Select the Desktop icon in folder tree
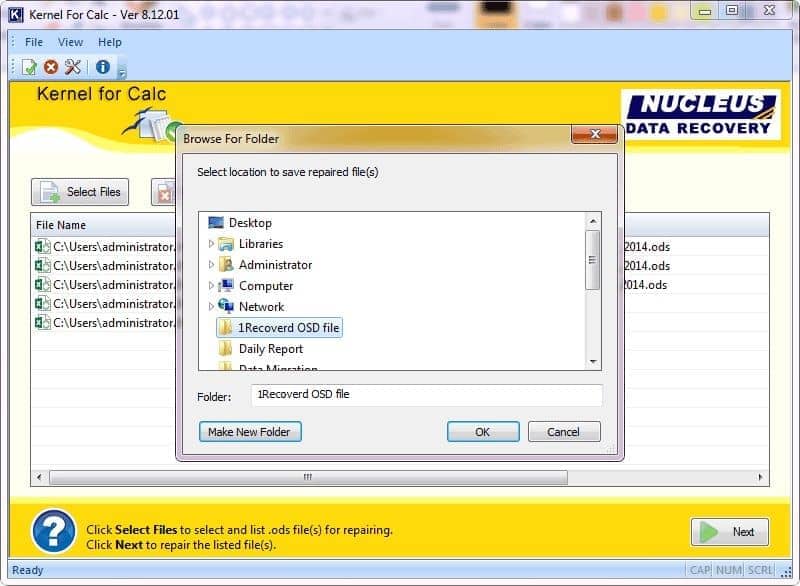Screen dimensions: 800x586 point(216,222)
